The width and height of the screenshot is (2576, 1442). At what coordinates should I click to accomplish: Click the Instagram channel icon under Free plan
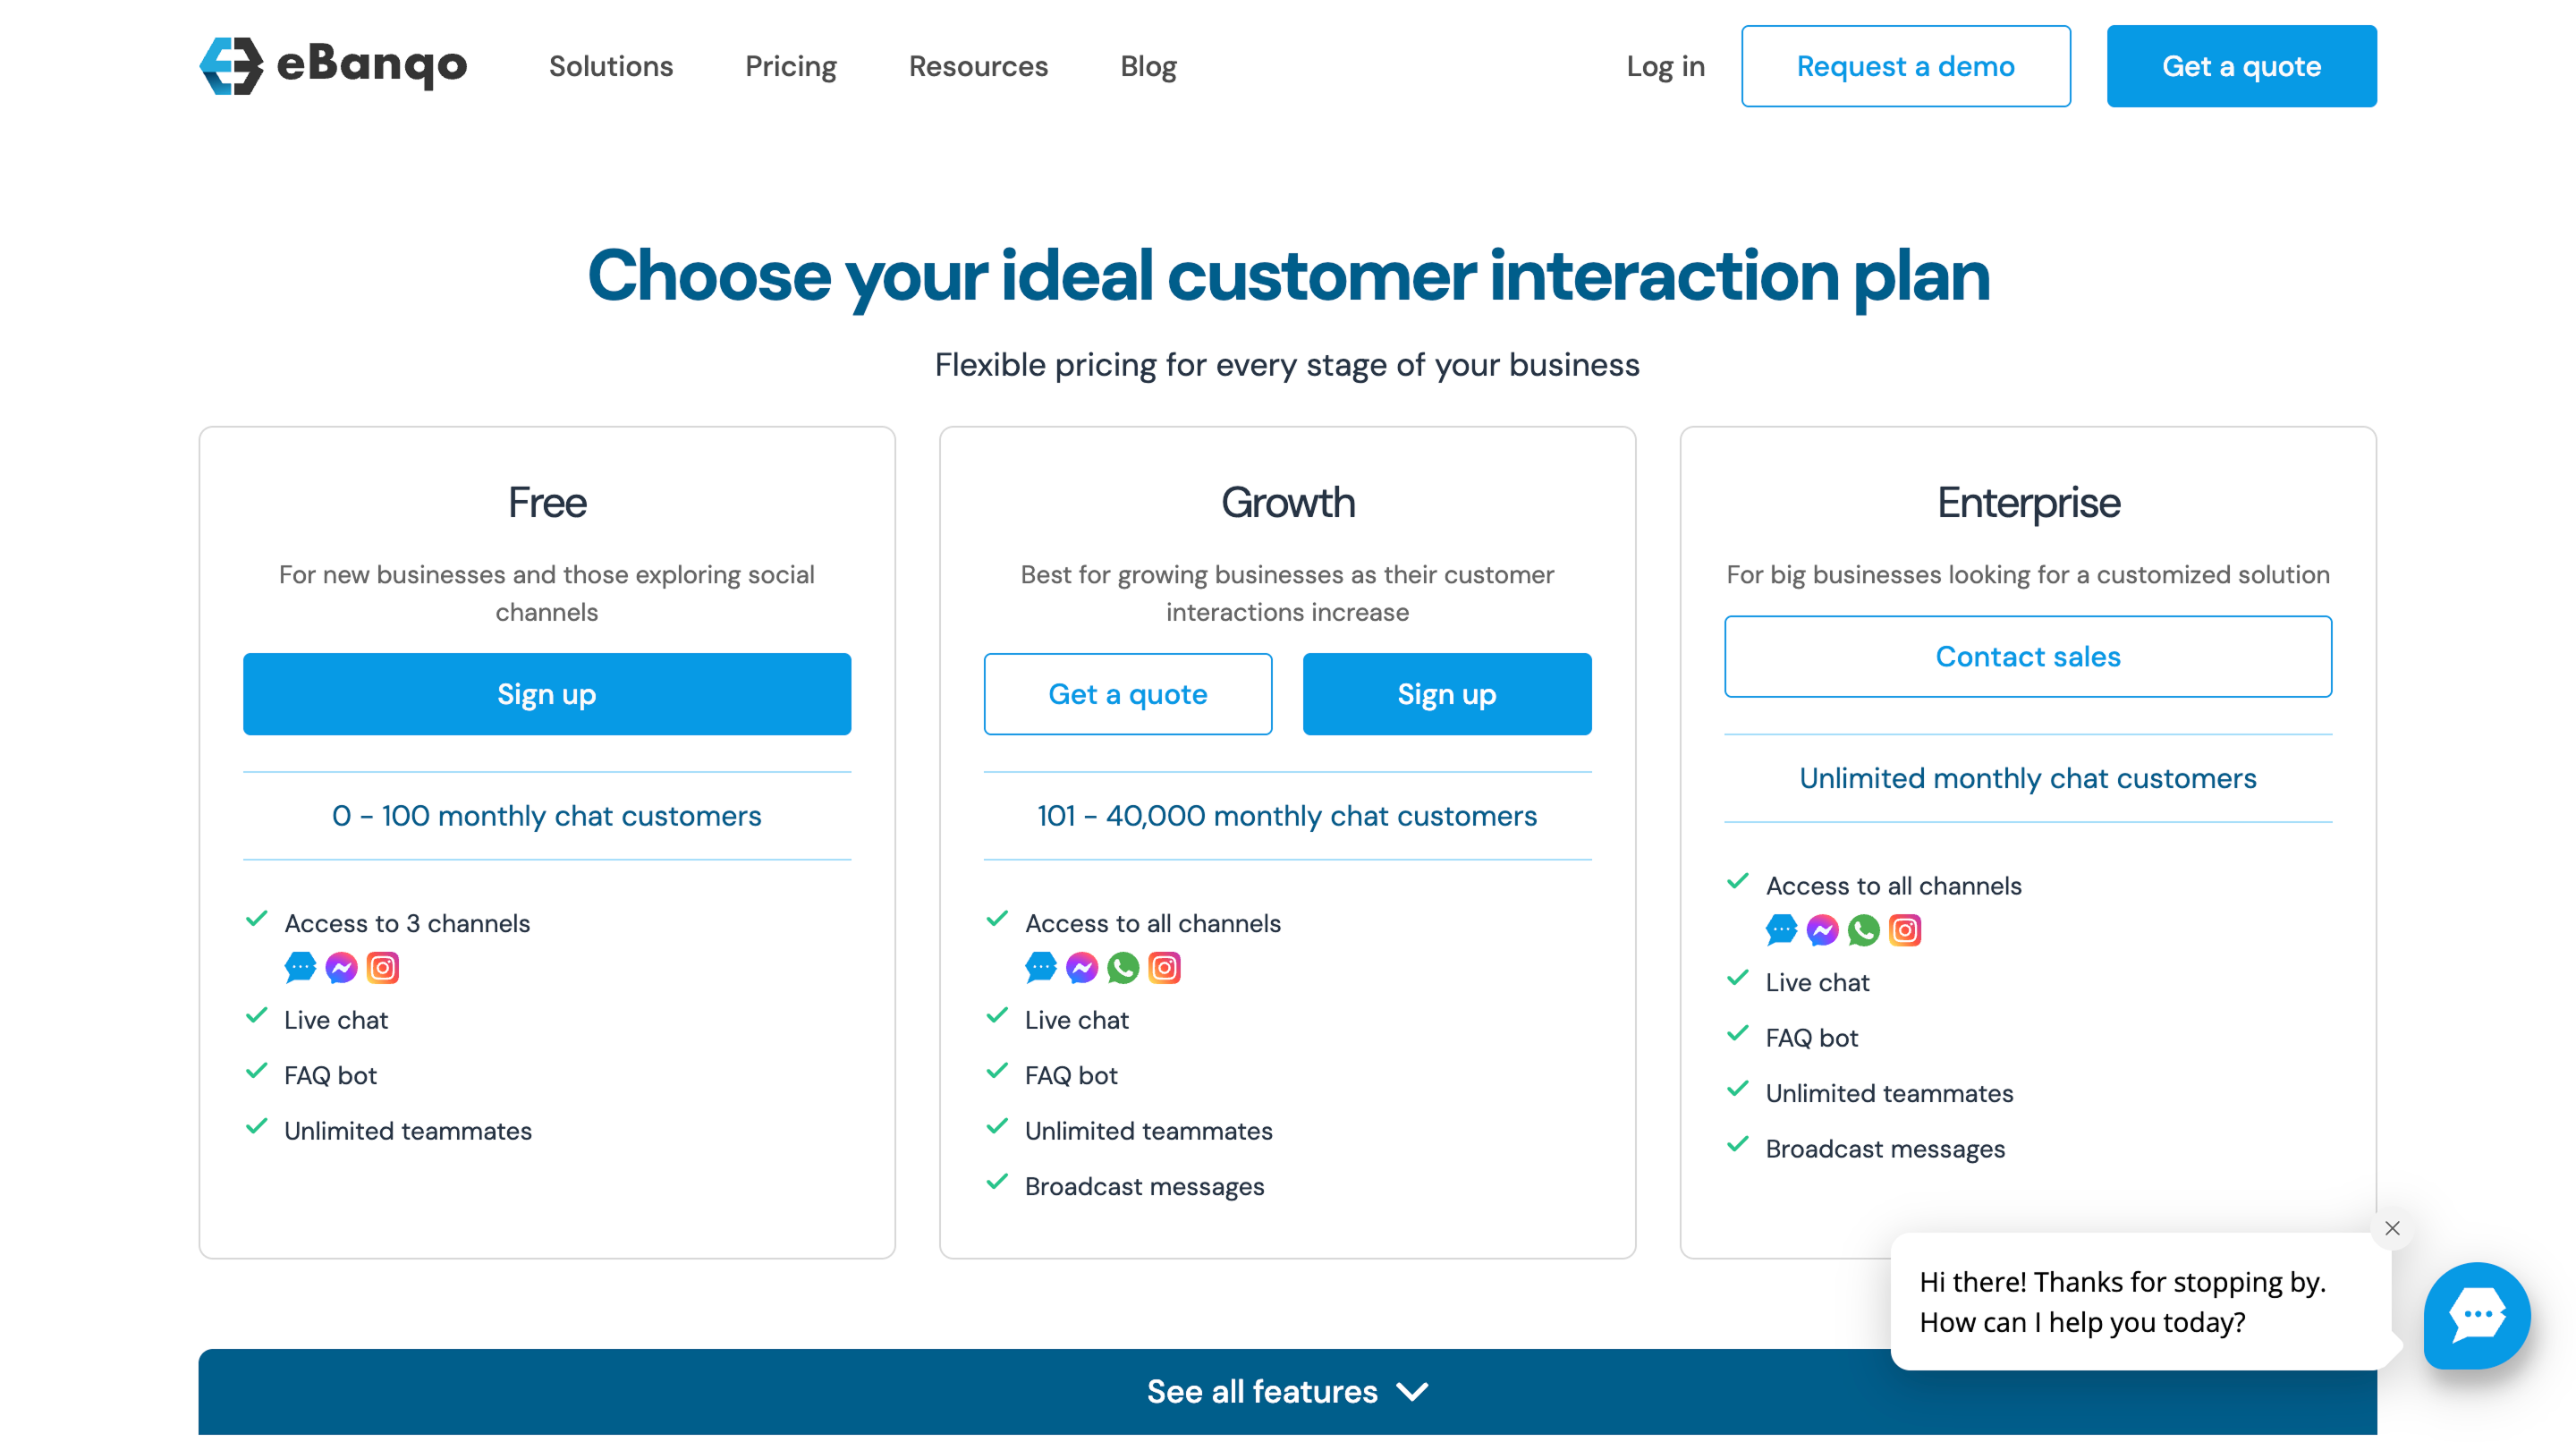(383, 967)
